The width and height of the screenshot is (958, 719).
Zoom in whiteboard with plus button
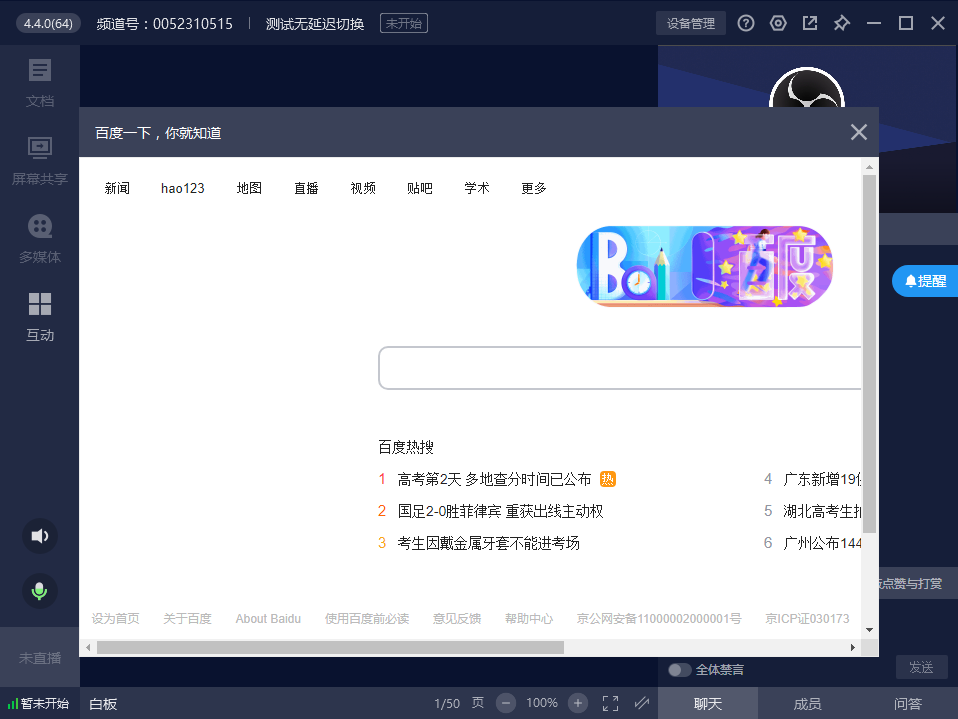click(x=578, y=703)
